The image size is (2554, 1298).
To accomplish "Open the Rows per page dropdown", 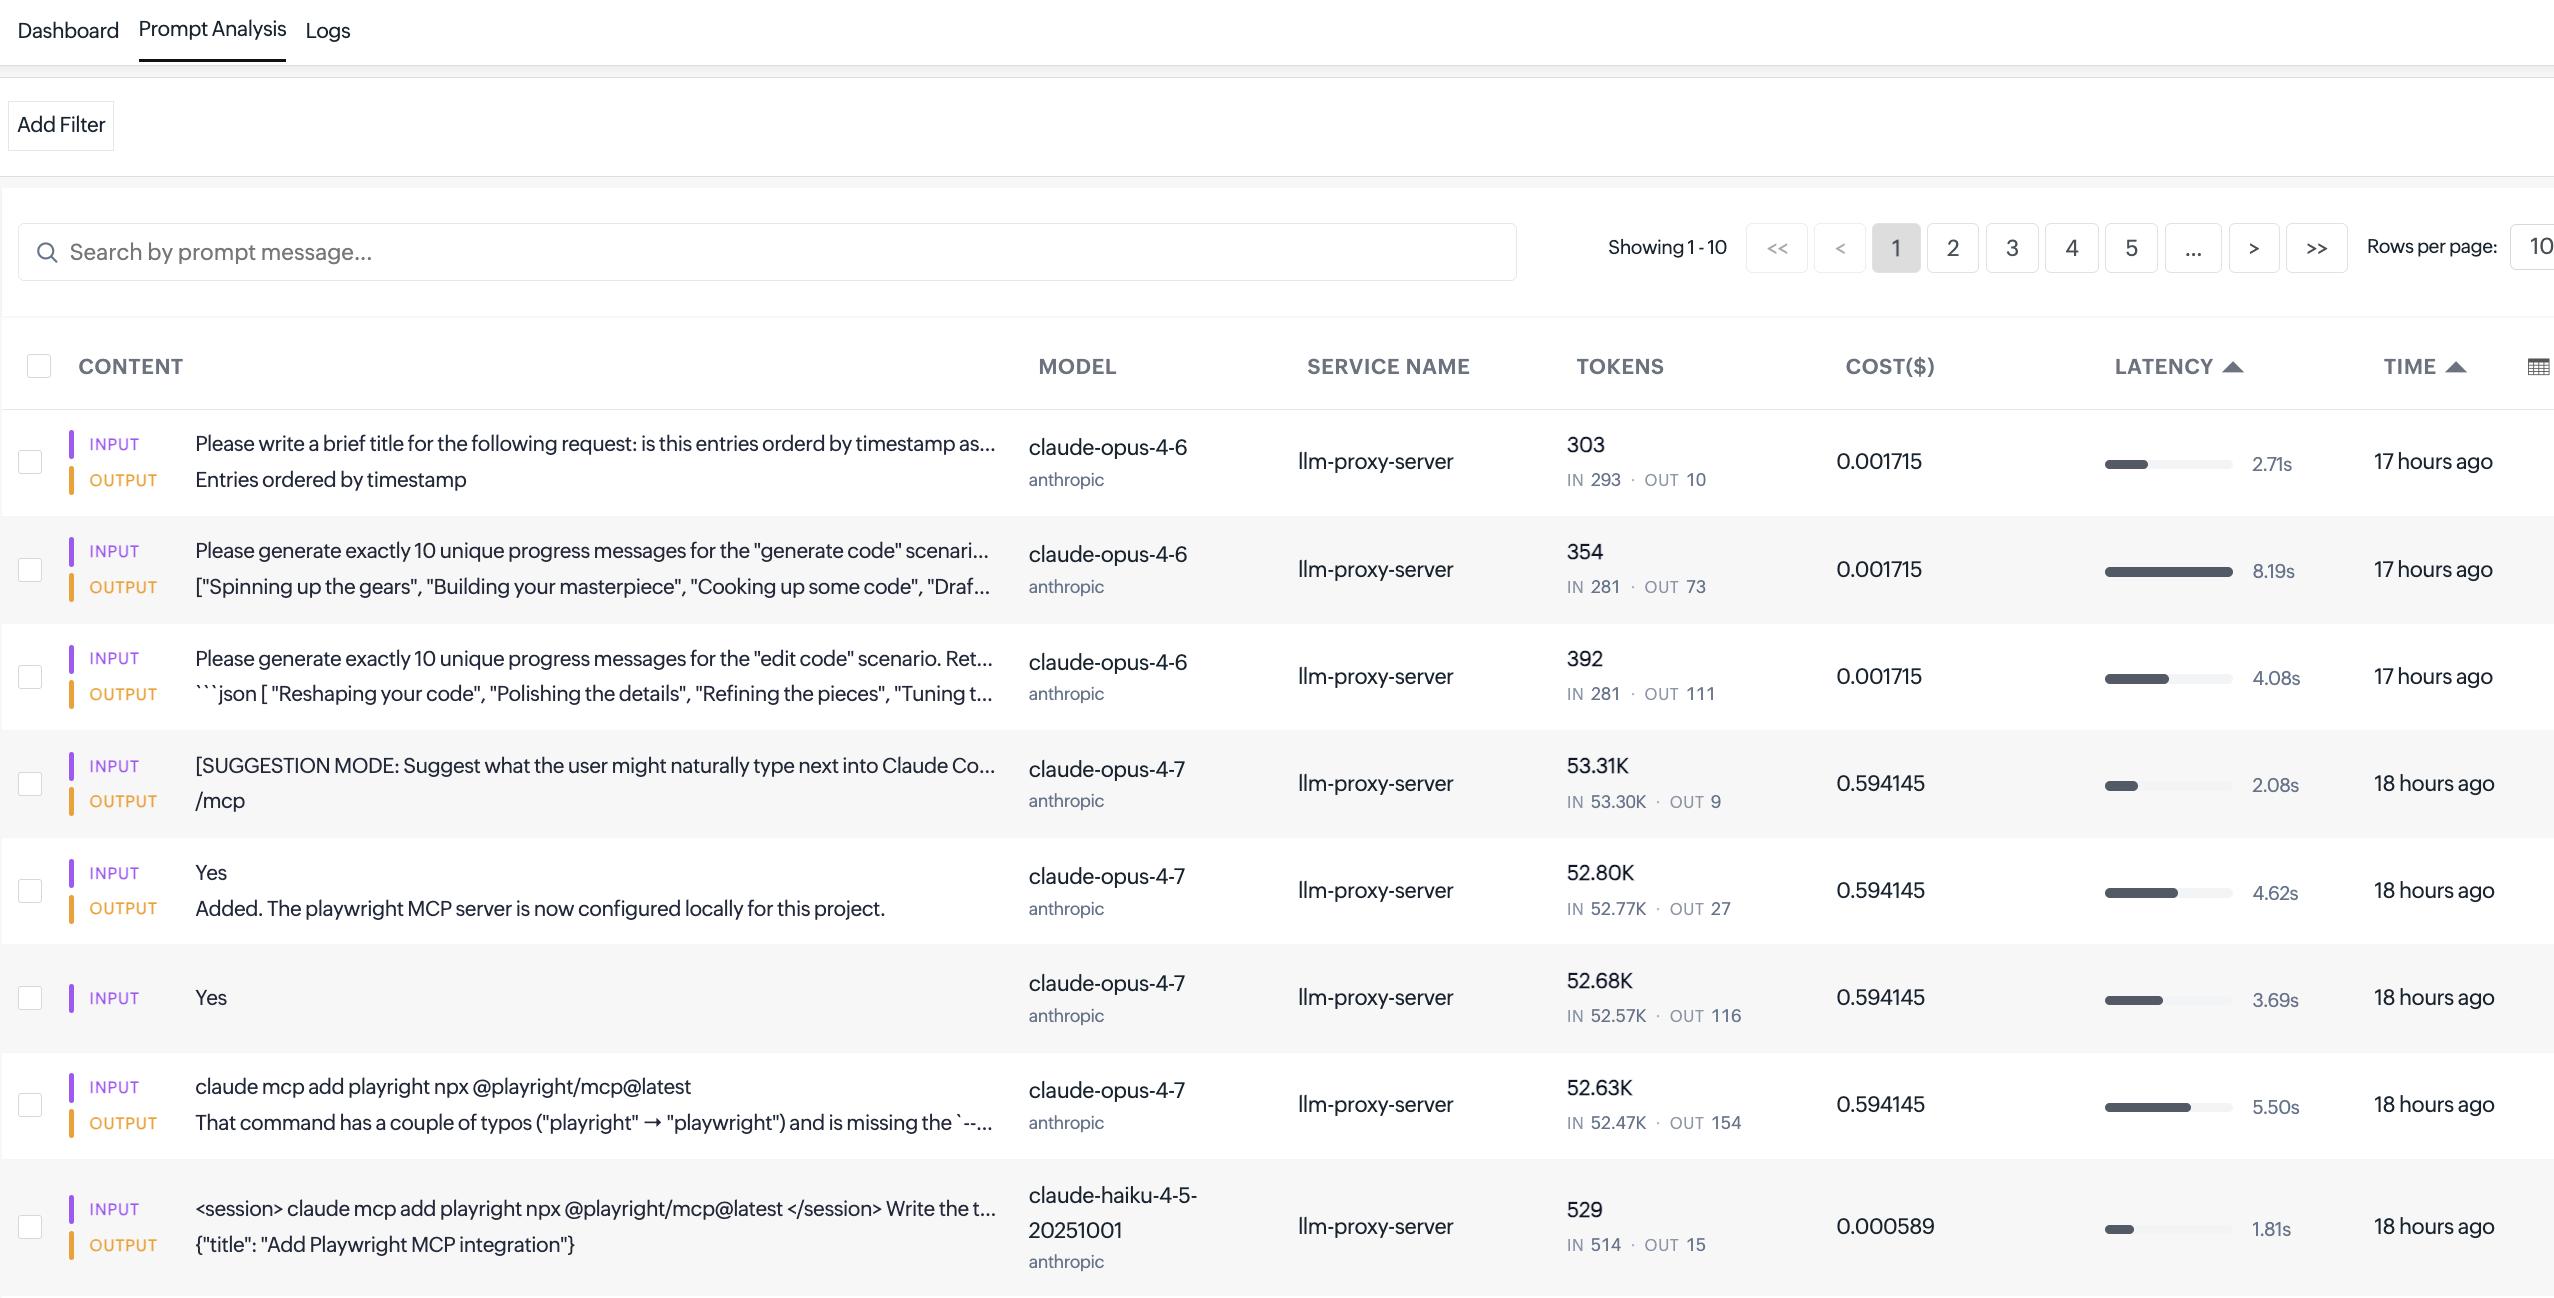I will point(2533,247).
